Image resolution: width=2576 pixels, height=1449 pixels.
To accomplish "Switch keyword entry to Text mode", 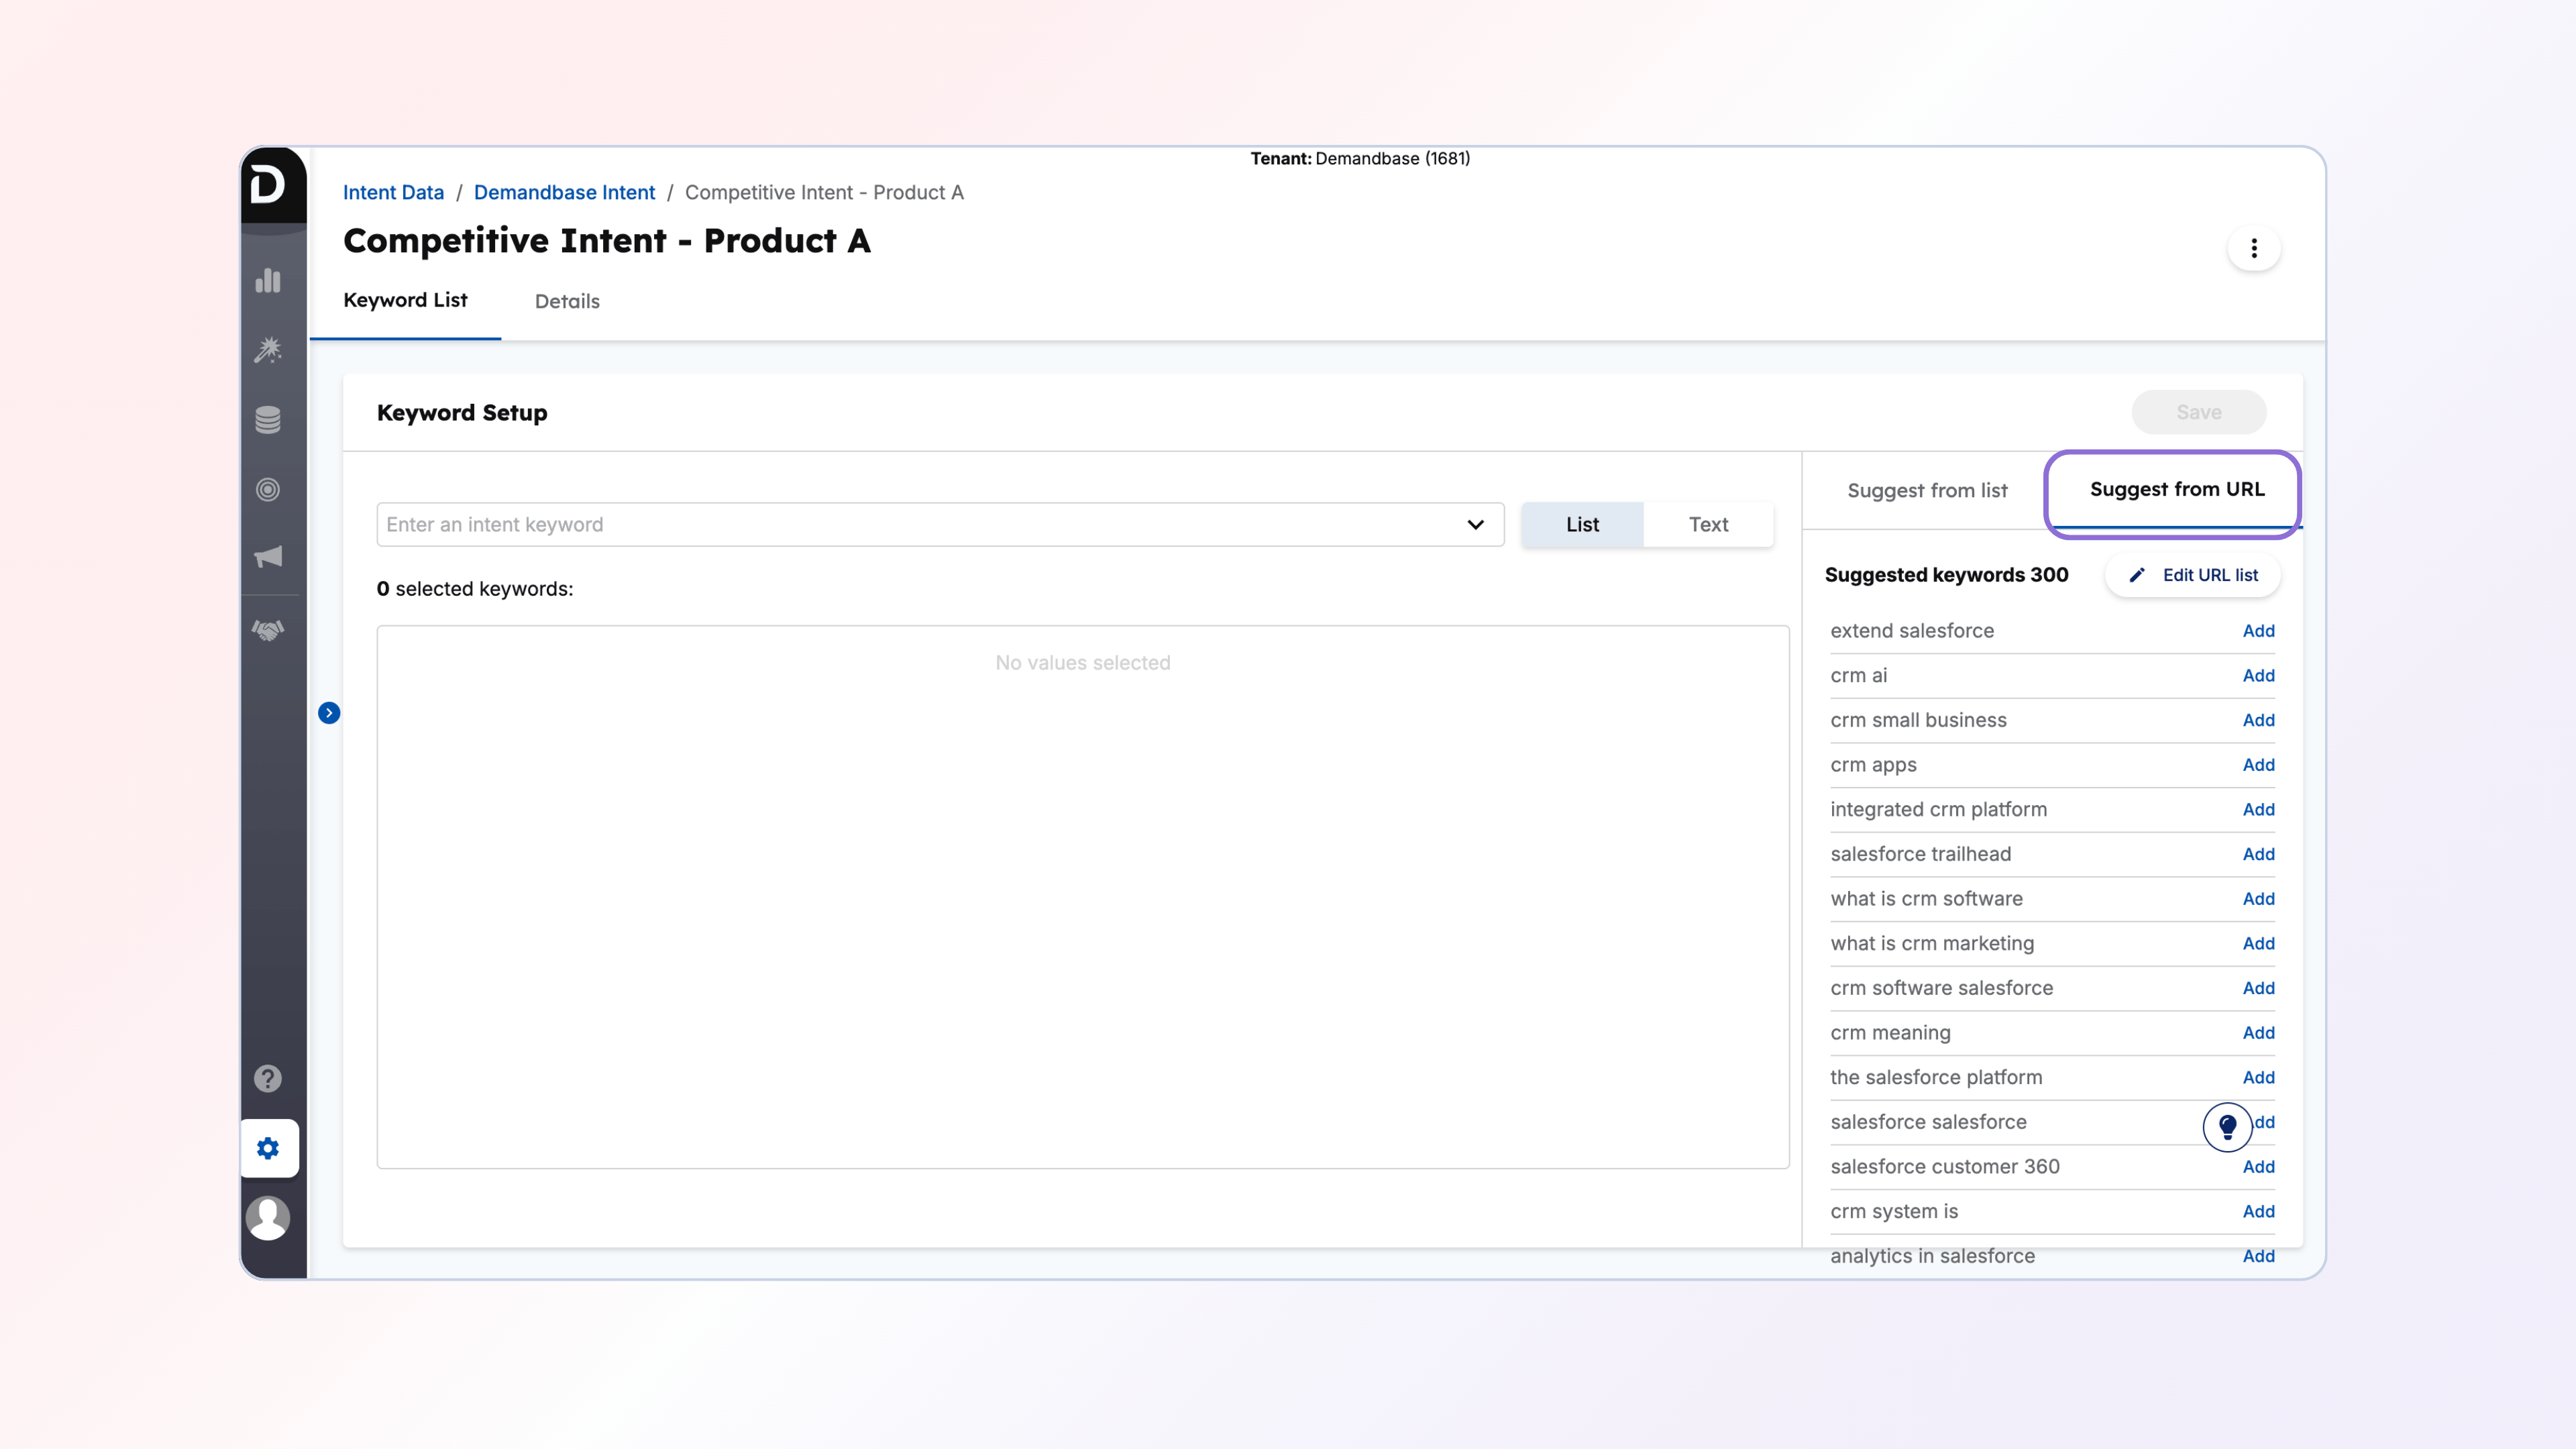I will (1708, 524).
